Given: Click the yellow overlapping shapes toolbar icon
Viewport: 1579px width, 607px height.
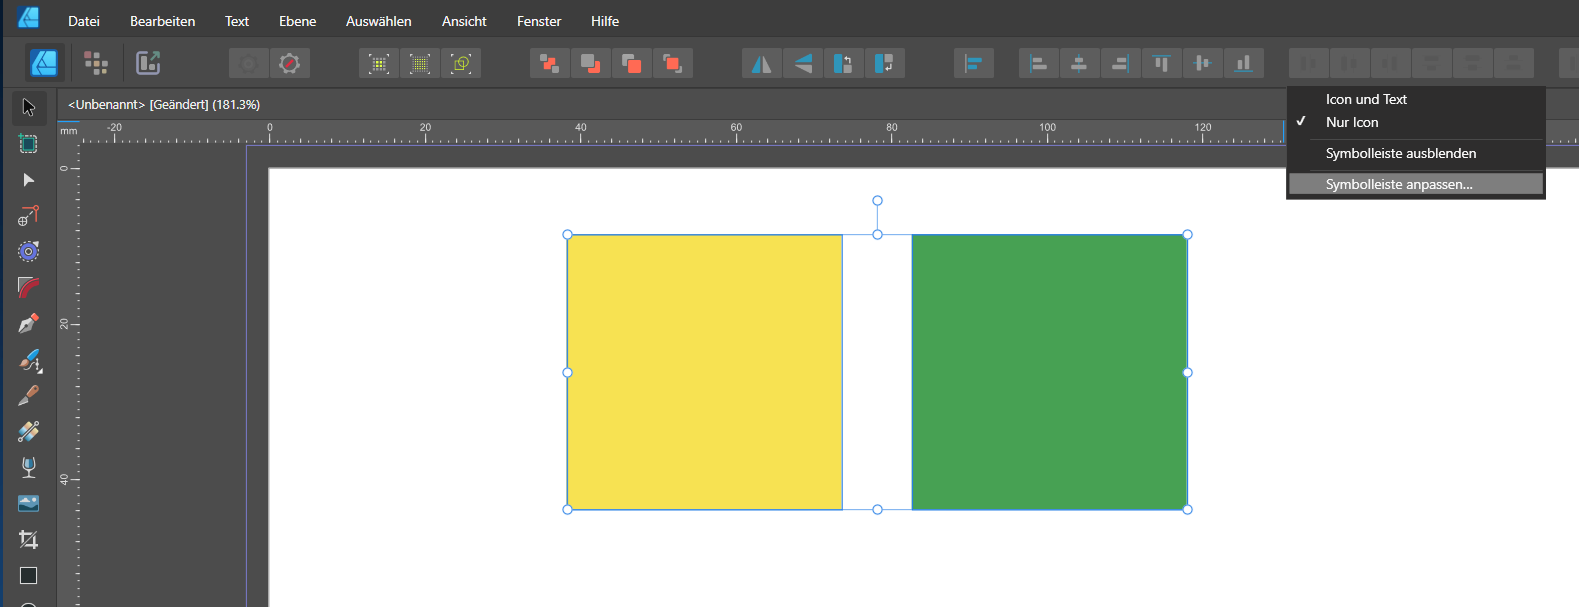Looking at the screenshot, I should click(x=461, y=63).
